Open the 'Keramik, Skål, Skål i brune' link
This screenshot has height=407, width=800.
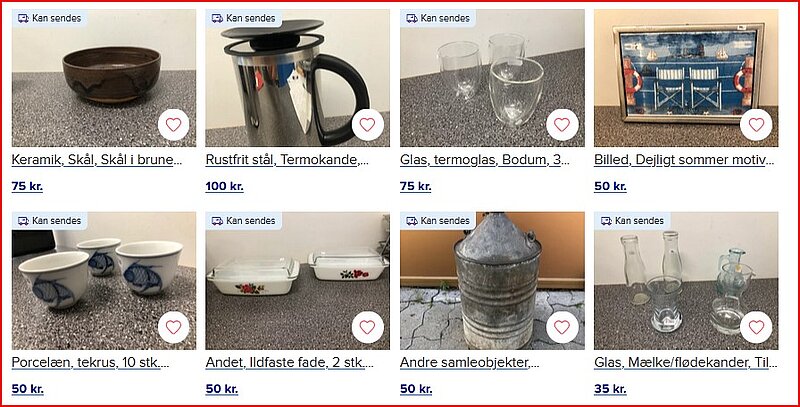point(97,160)
